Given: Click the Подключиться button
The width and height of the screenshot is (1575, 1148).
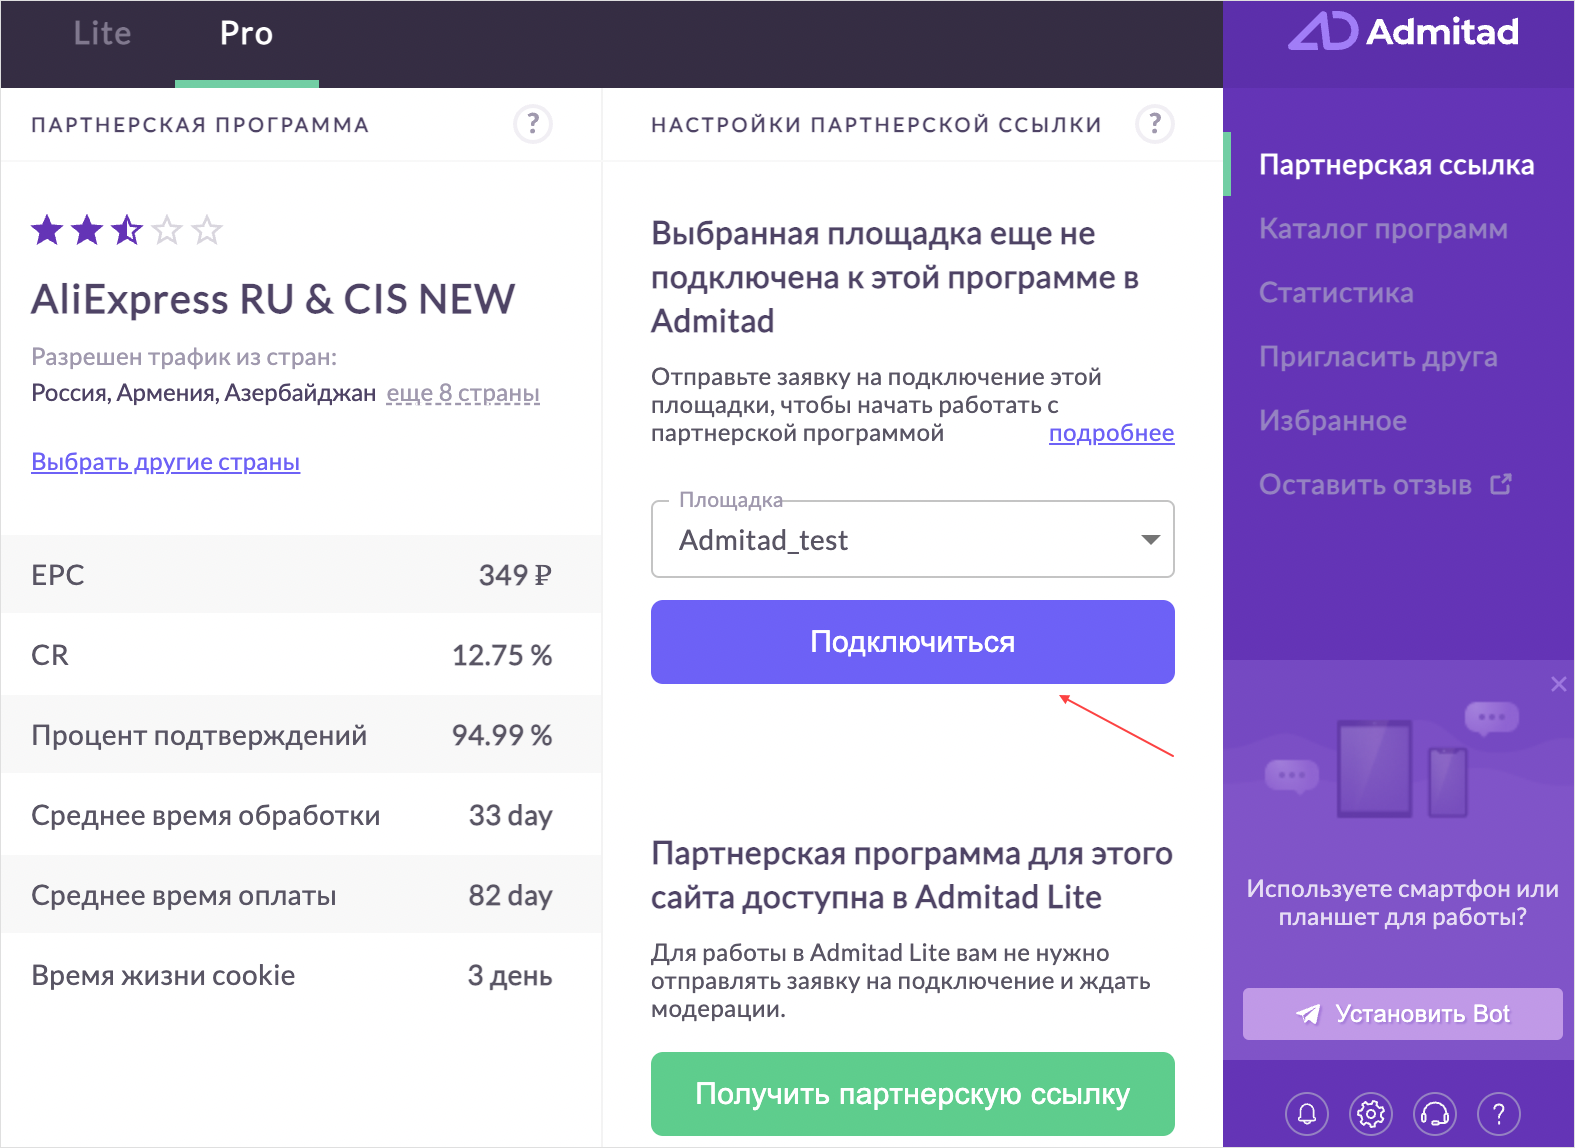Looking at the screenshot, I should coord(912,642).
